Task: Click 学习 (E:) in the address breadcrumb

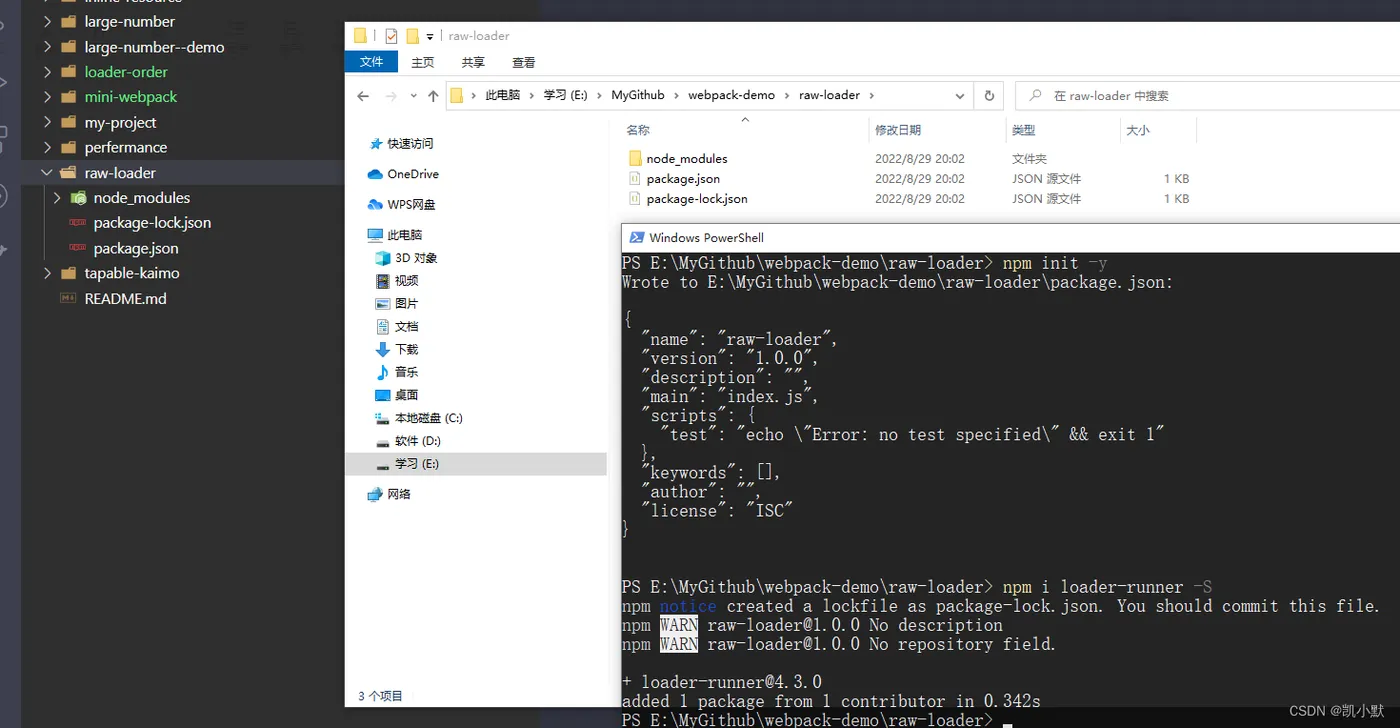Action: point(565,95)
